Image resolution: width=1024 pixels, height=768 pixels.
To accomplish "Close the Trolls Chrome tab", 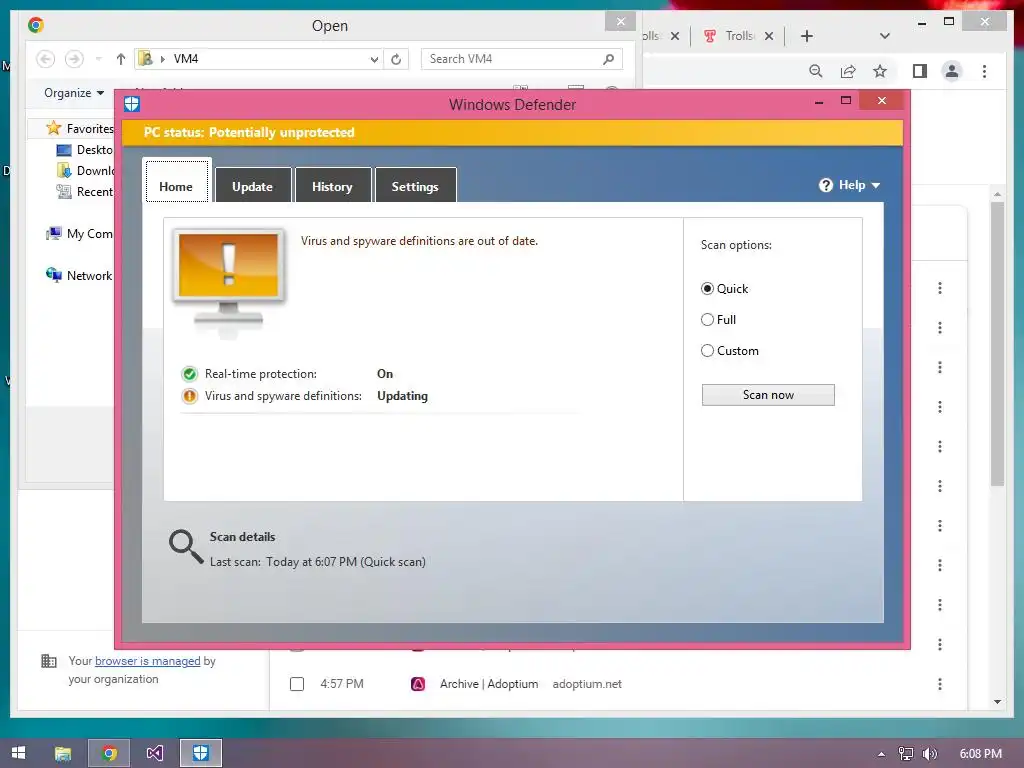I will click(769, 36).
